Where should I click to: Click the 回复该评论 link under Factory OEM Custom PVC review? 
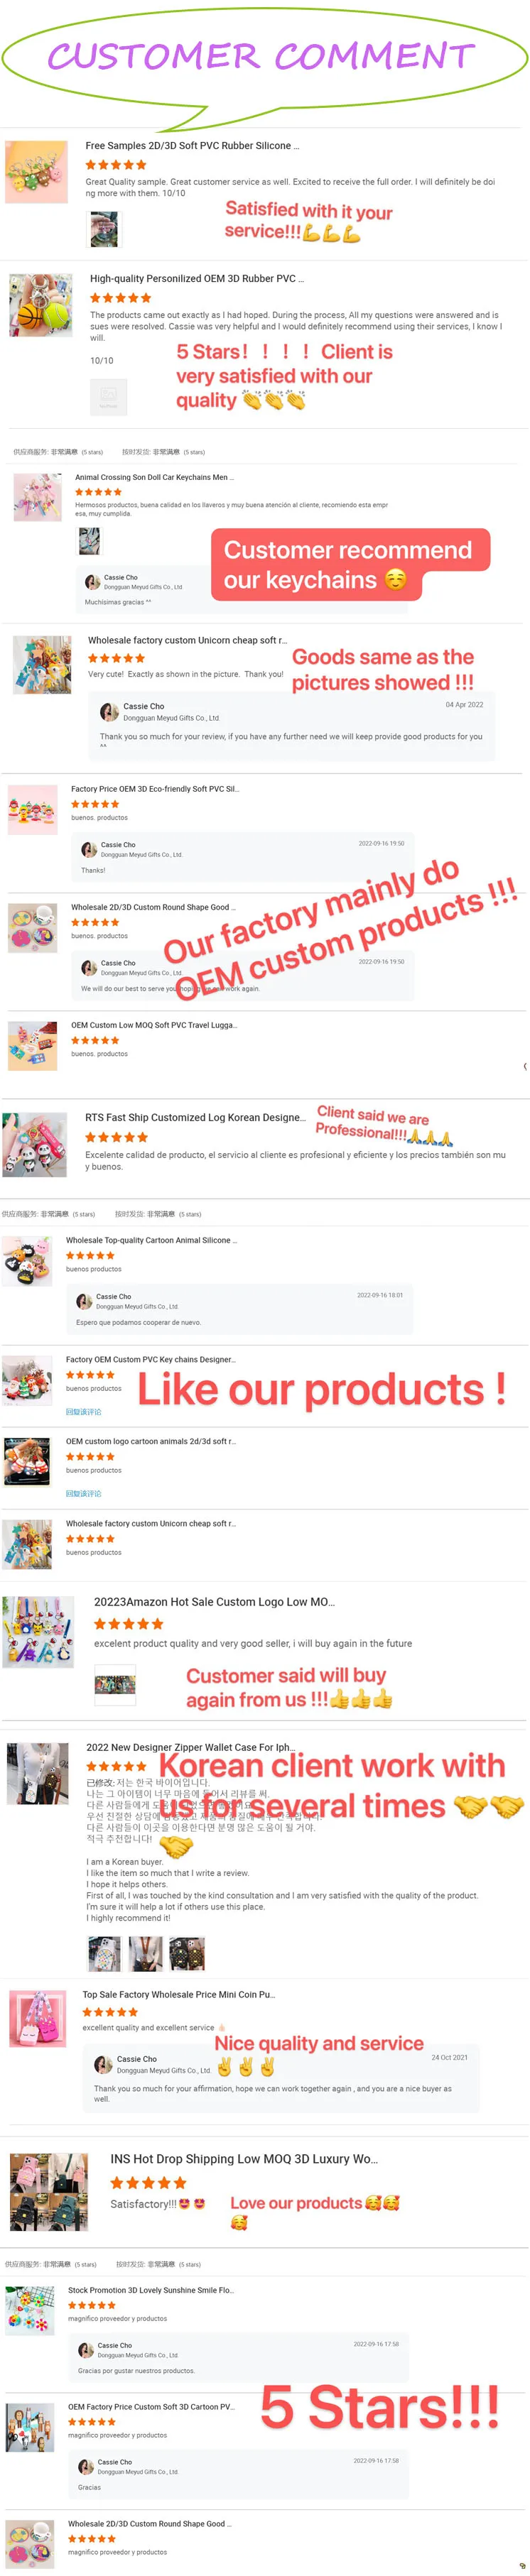[x=83, y=1412]
